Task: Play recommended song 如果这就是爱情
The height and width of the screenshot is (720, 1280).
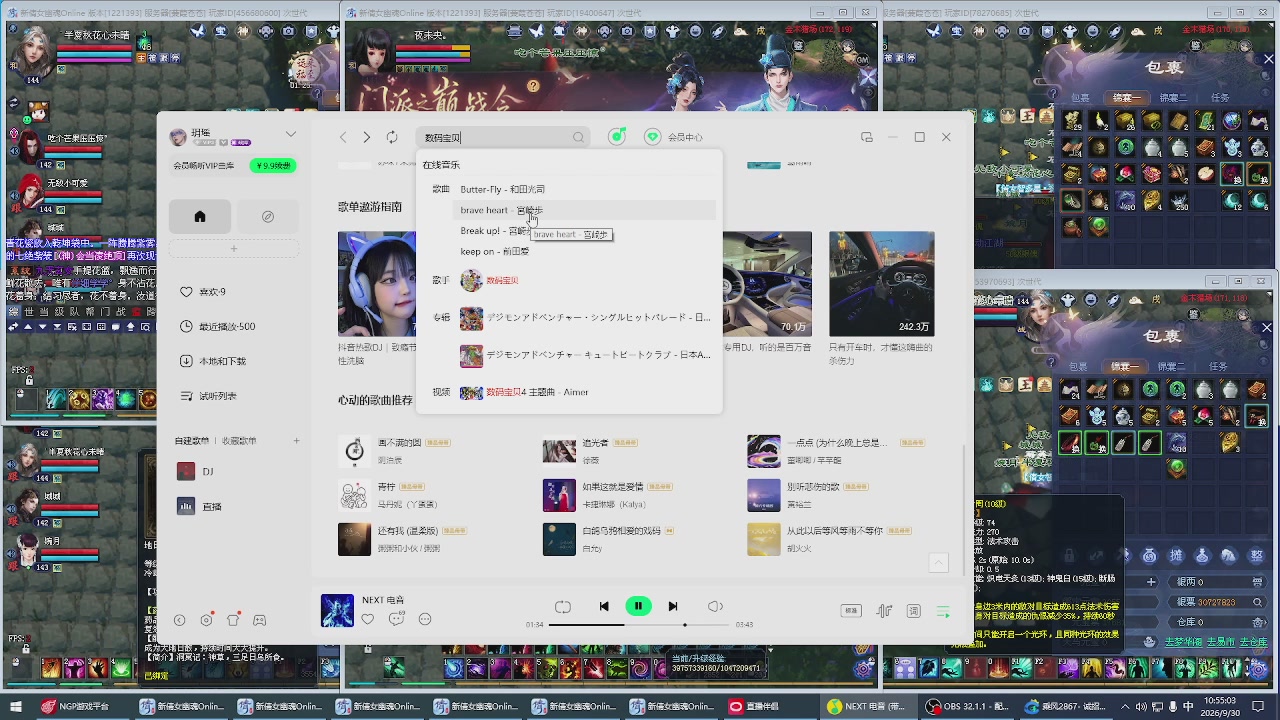Action: click(613, 487)
